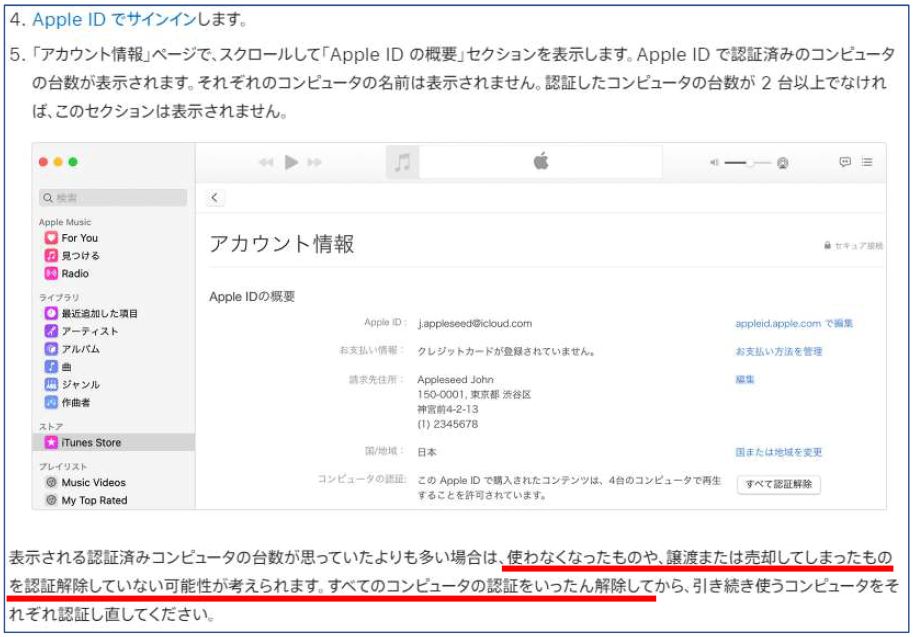
Task: Click the Appleseed John name text
Action: 455,379
